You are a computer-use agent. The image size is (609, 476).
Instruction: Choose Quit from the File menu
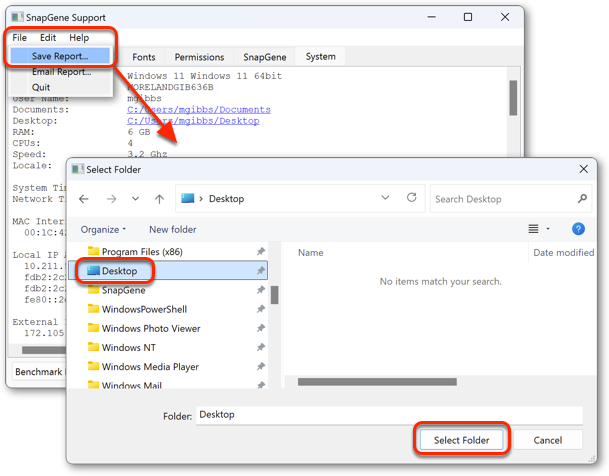pos(41,87)
